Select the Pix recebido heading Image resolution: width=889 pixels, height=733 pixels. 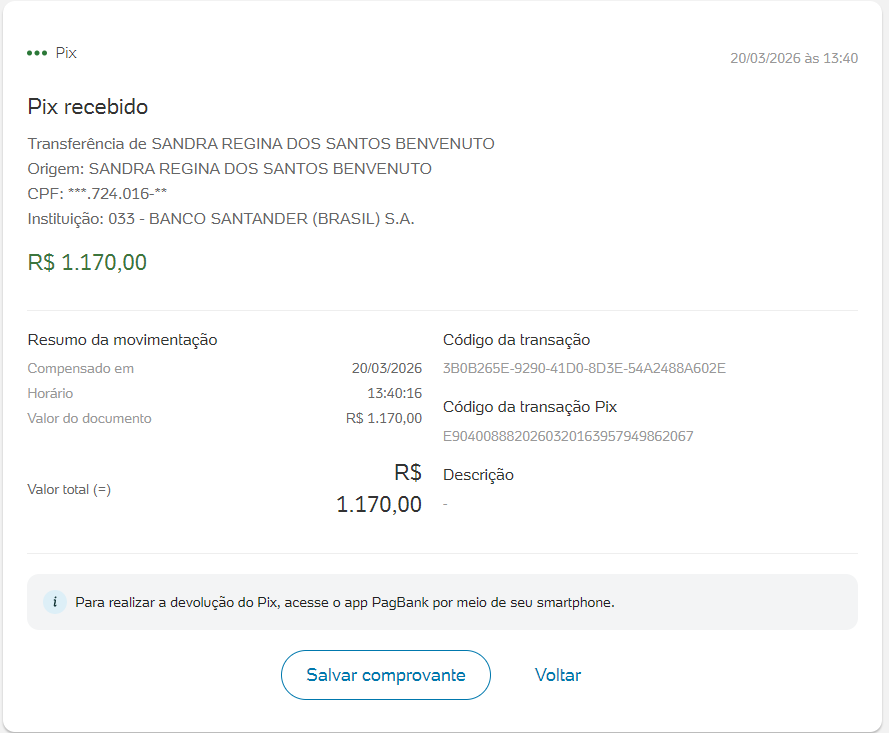(88, 107)
